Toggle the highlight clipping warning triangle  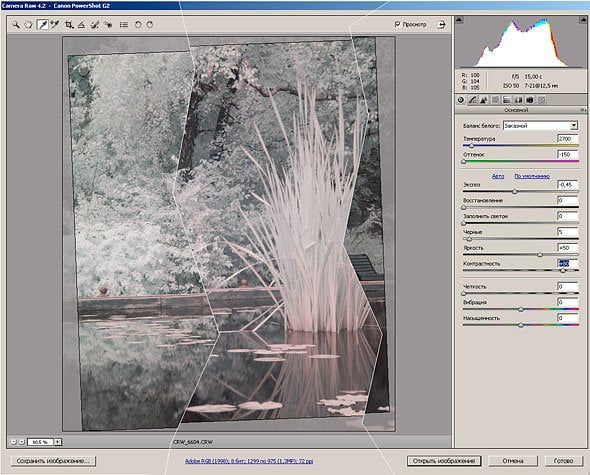click(582, 20)
